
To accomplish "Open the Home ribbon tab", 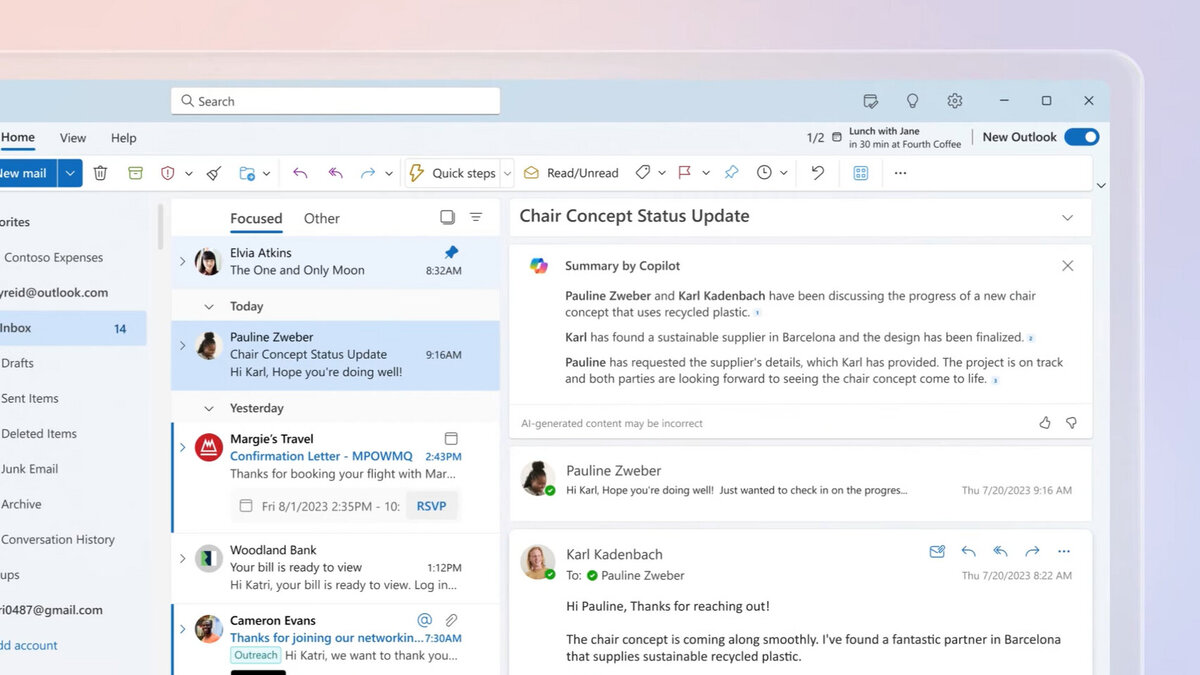I will pyautogui.click(x=18, y=138).
